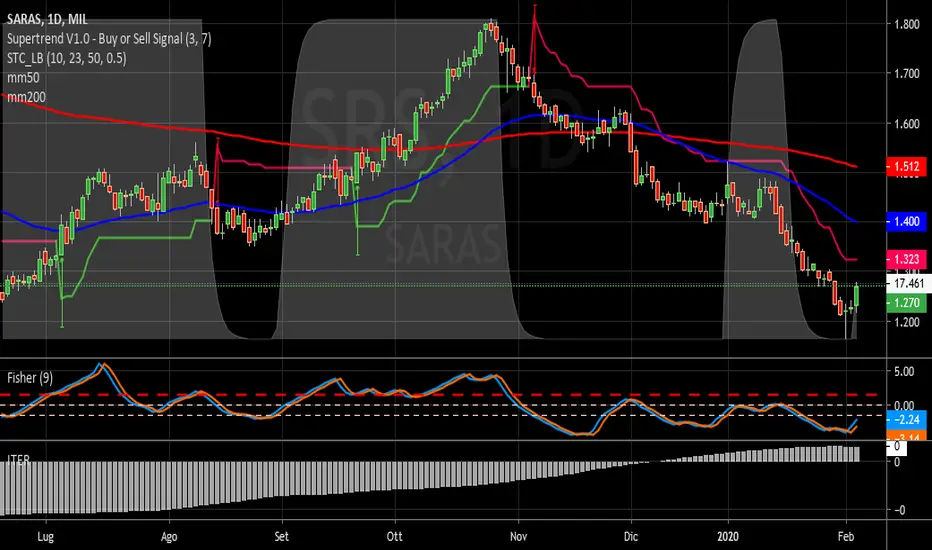Click the 1.700 price axis label
The height and width of the screenshot is (550, 932).
(x=906, y=74)
